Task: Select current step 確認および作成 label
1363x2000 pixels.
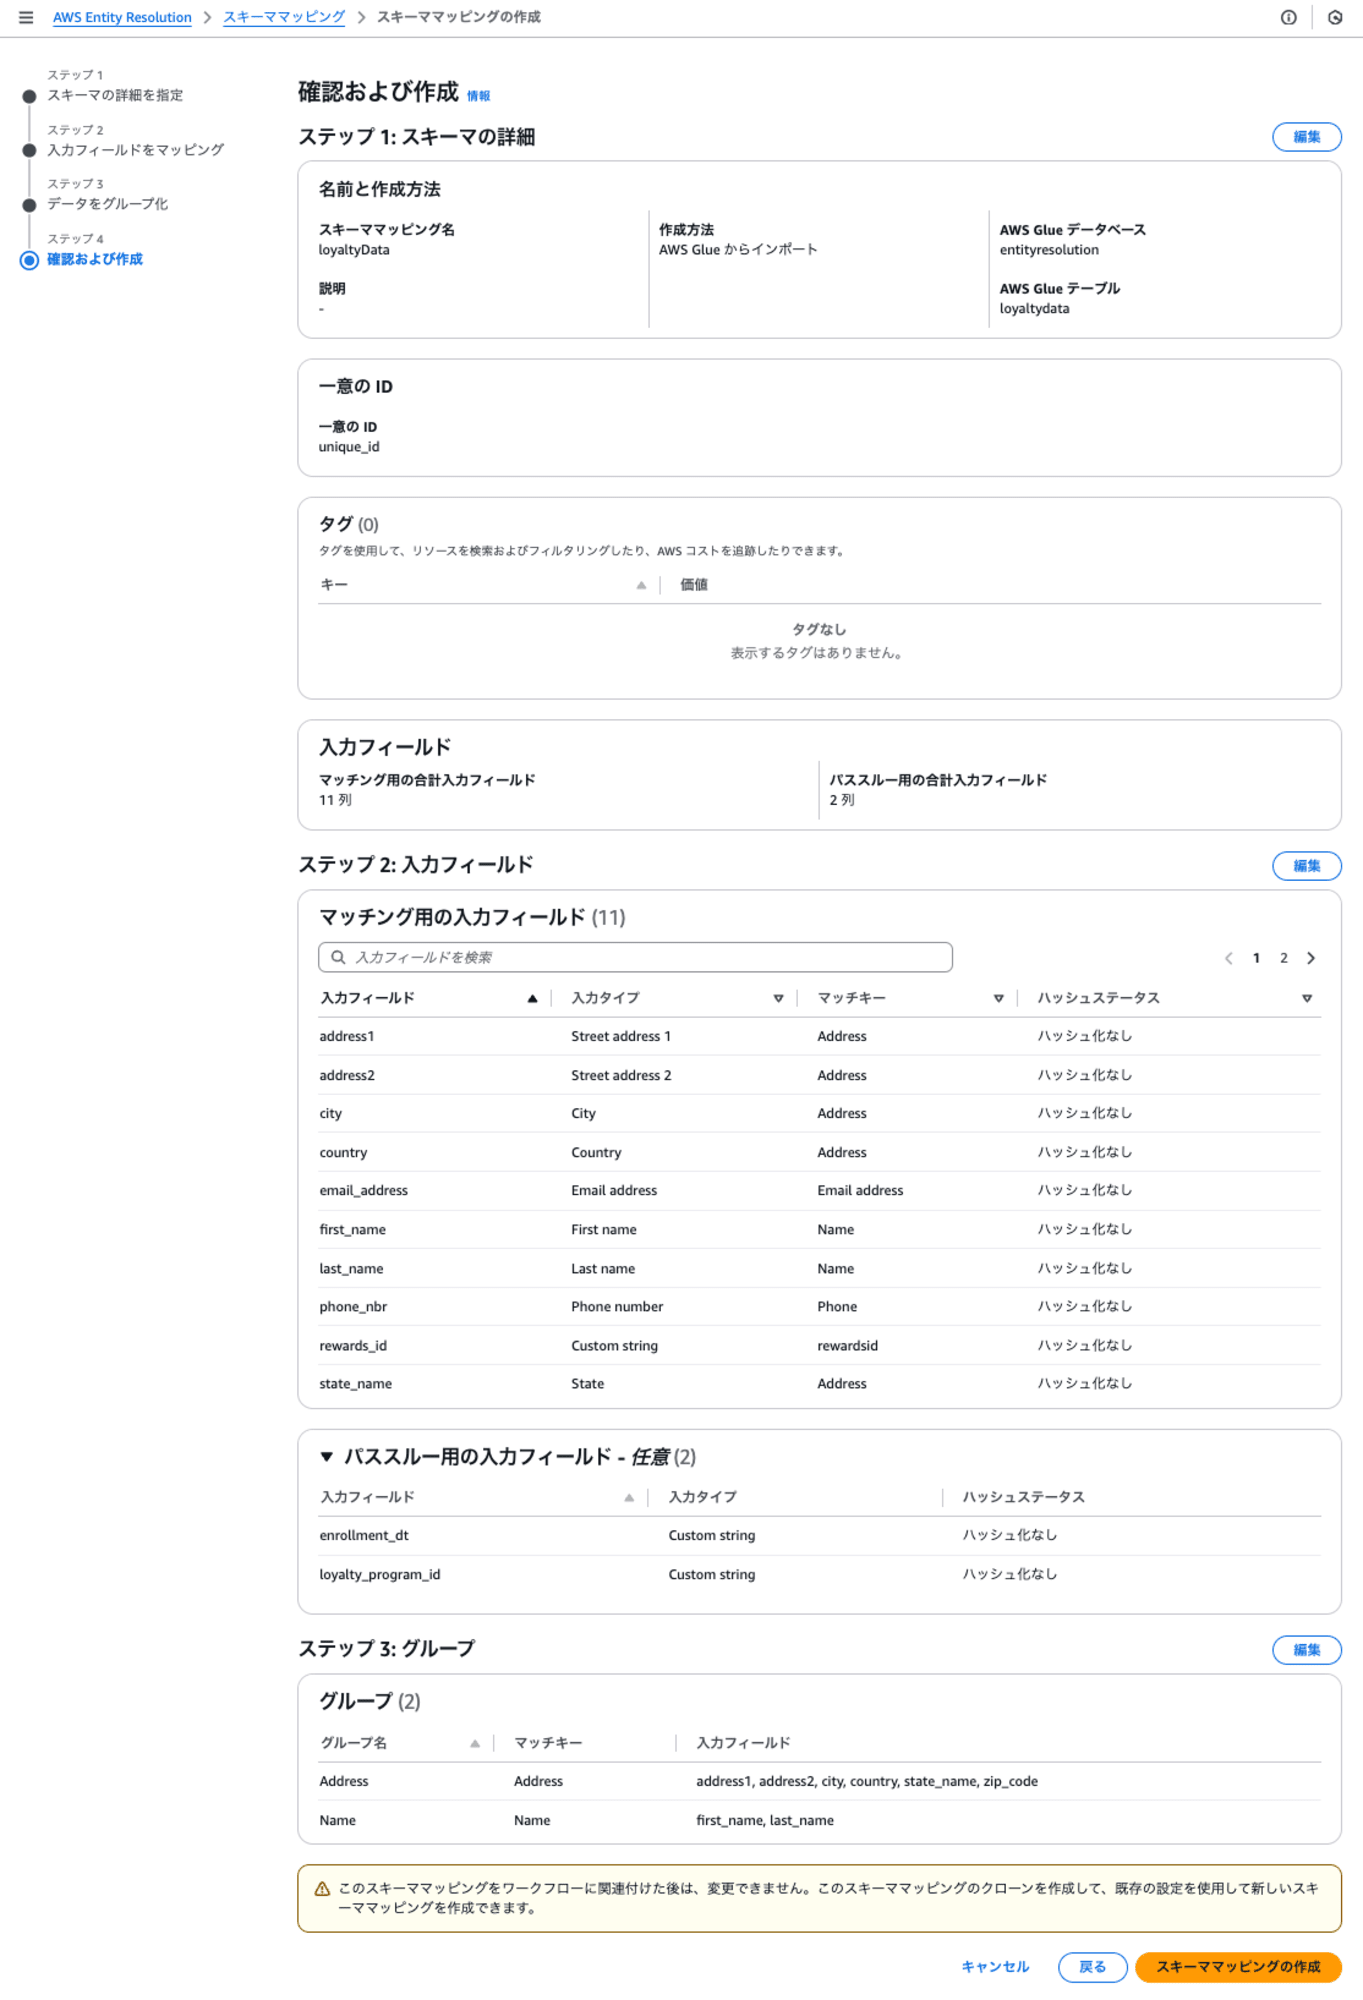Action: pyautogui.click(x=95, y=259)
